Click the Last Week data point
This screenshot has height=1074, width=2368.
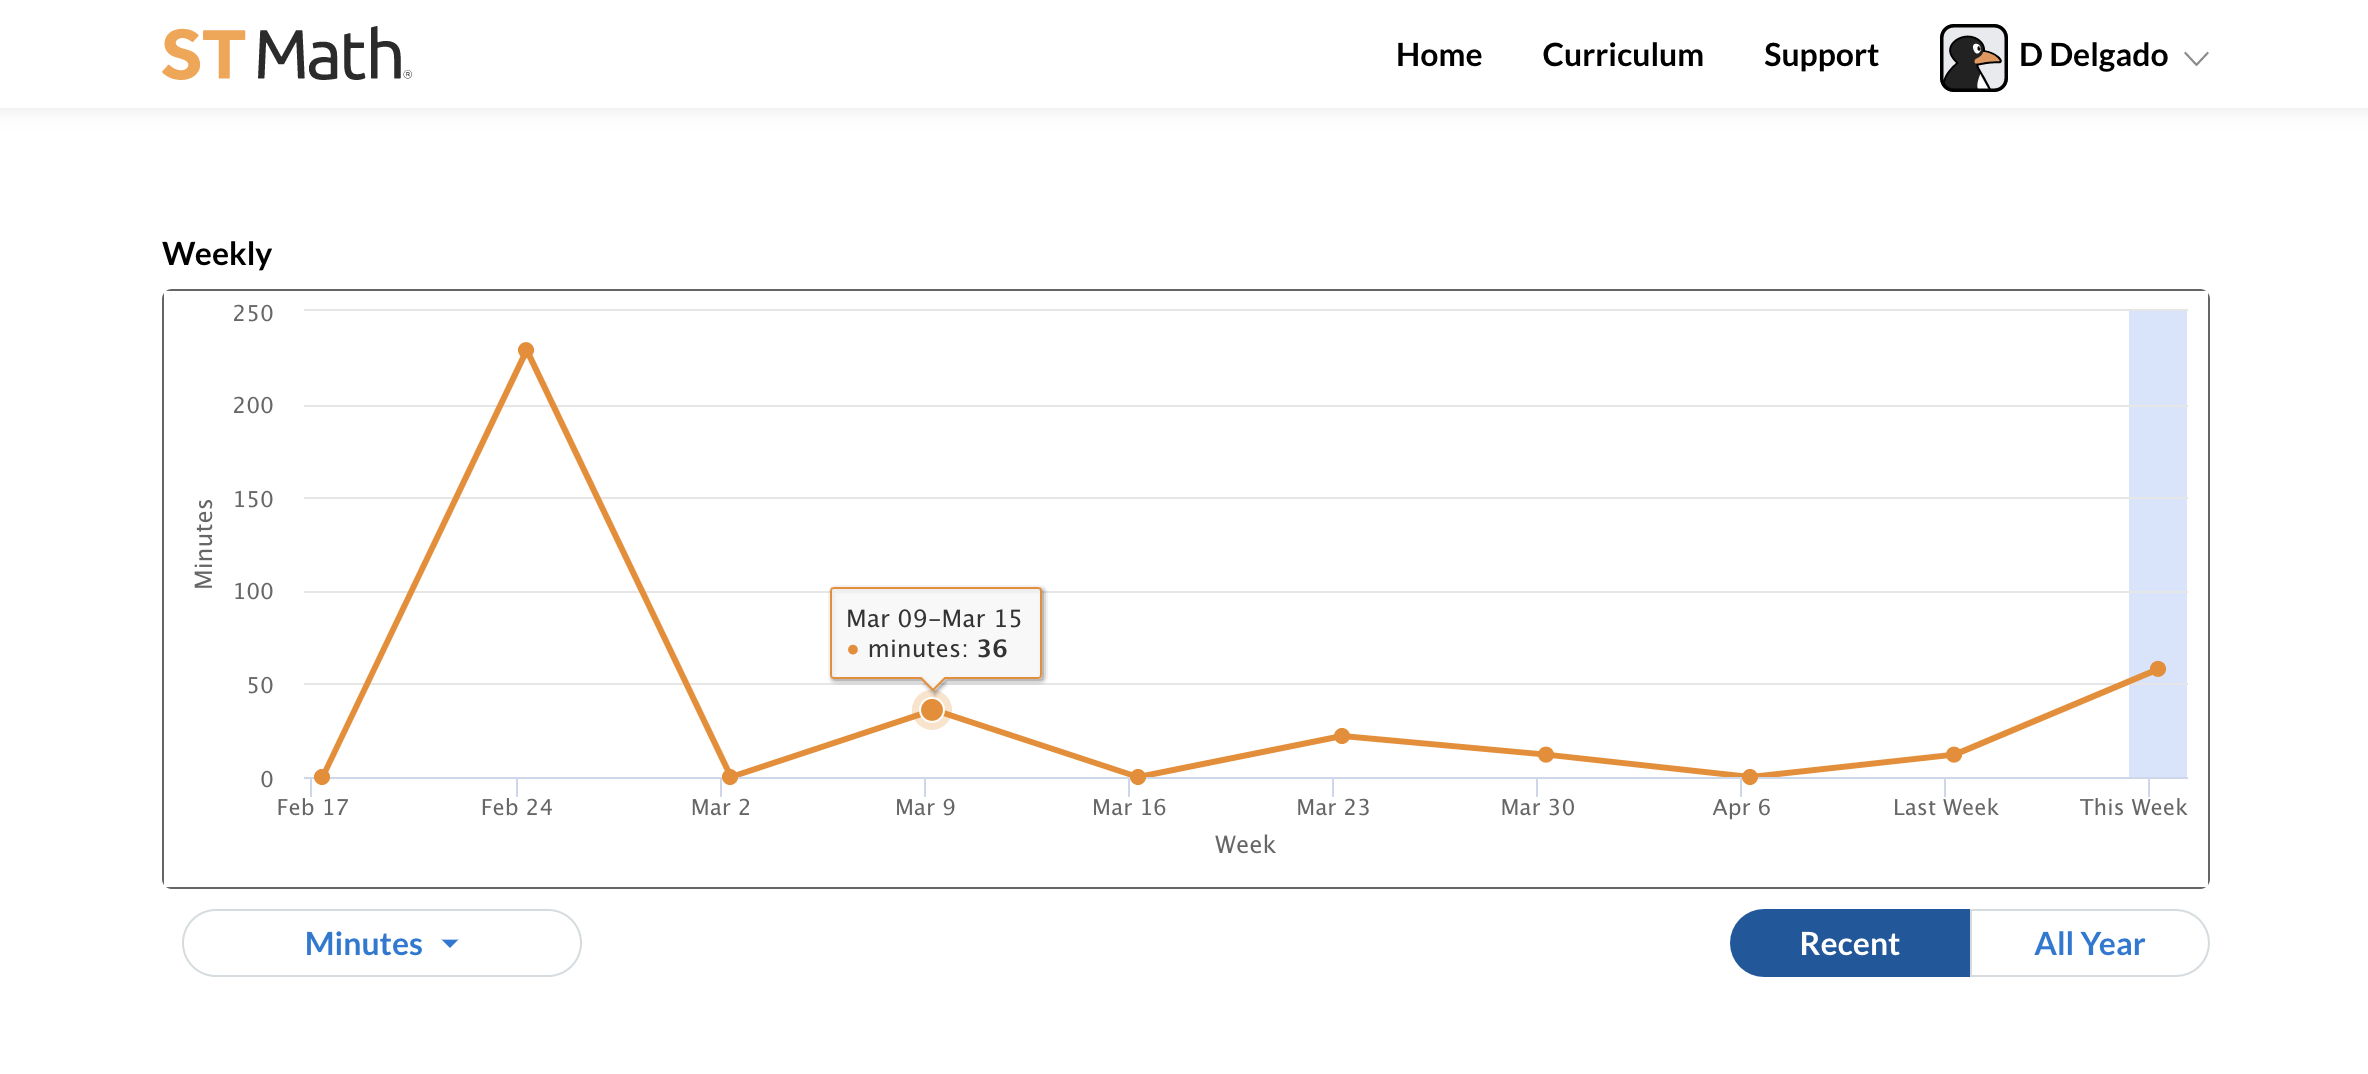point(1953,755)
